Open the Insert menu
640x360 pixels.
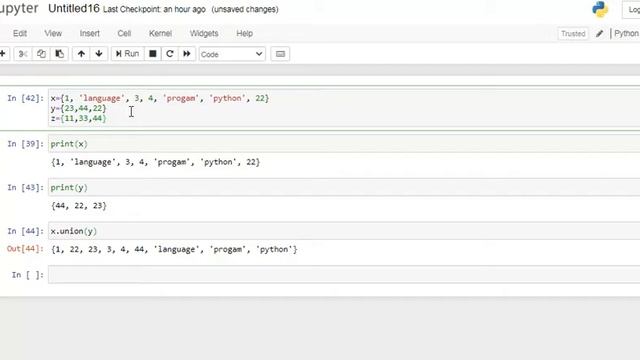pyautogui.click(x=89, y=33)
